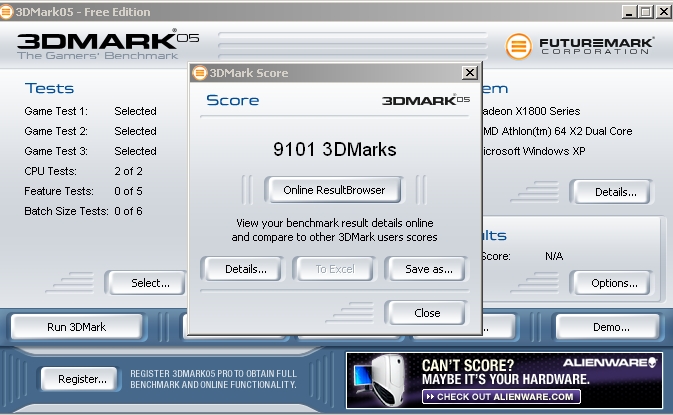Screen dimensions: 673x415
Task: Click Check Out Alienware.com link
Action: coord(501,397)
